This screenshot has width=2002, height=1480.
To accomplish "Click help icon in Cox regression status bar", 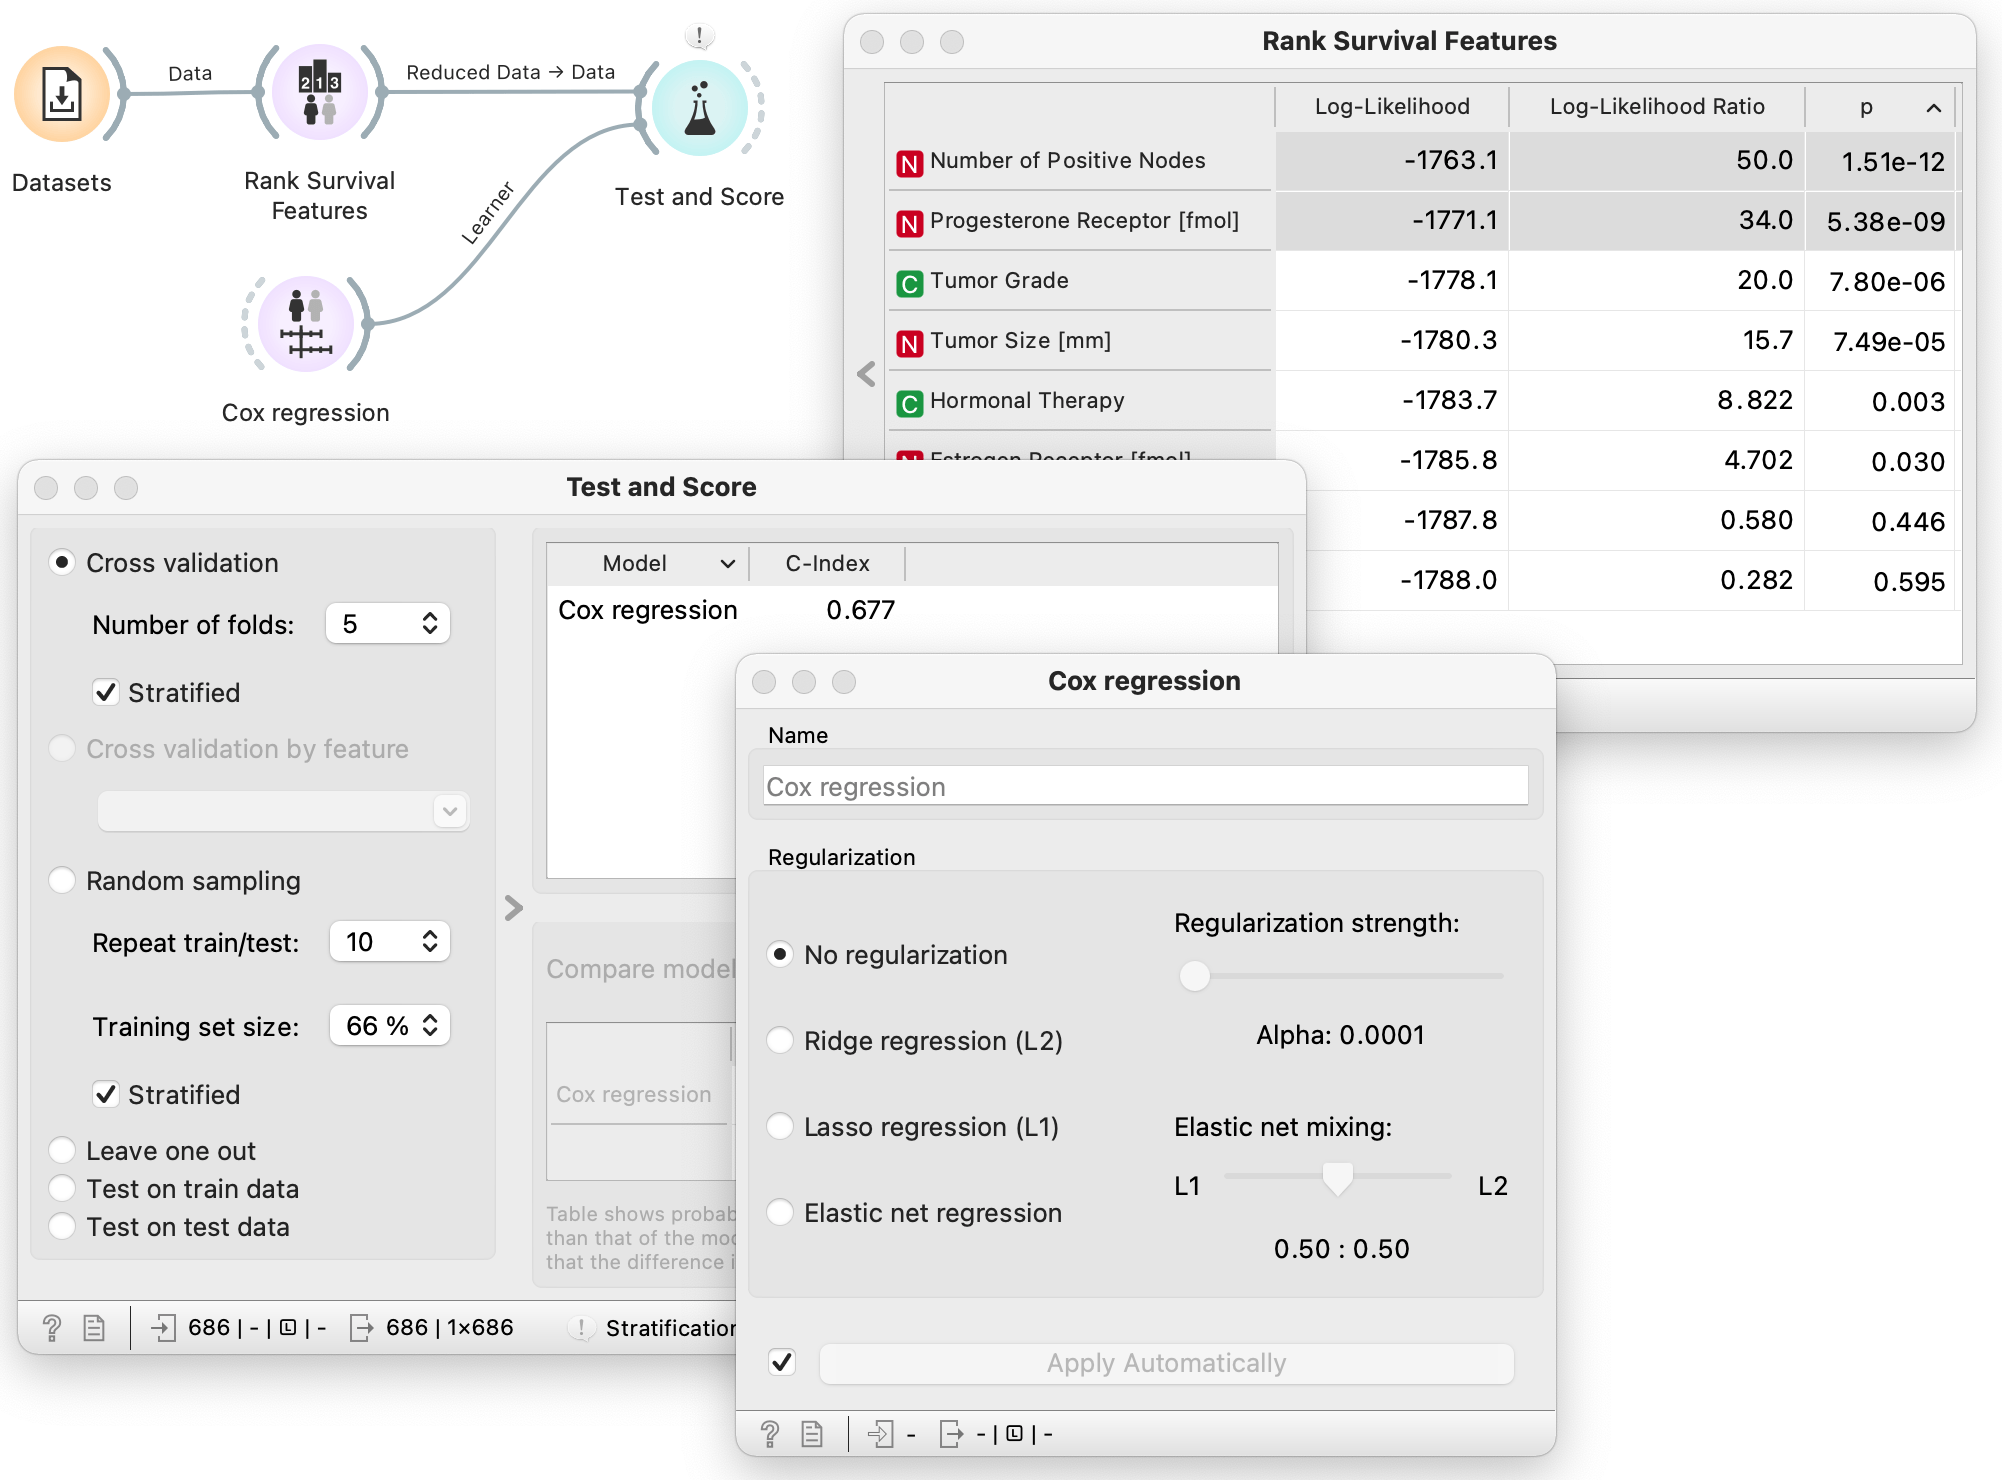I will pyautogui.click(x=769, y=1433).
